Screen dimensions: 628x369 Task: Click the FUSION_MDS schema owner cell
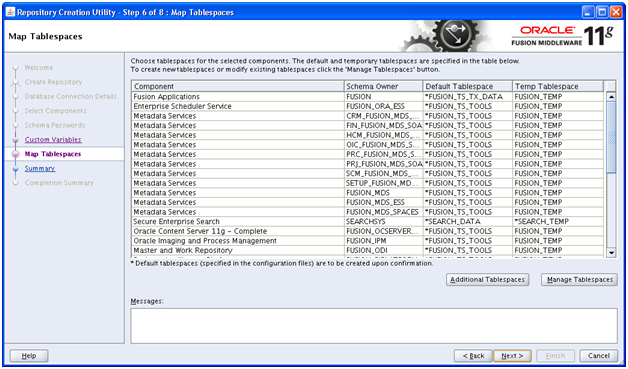click(383, 193)
